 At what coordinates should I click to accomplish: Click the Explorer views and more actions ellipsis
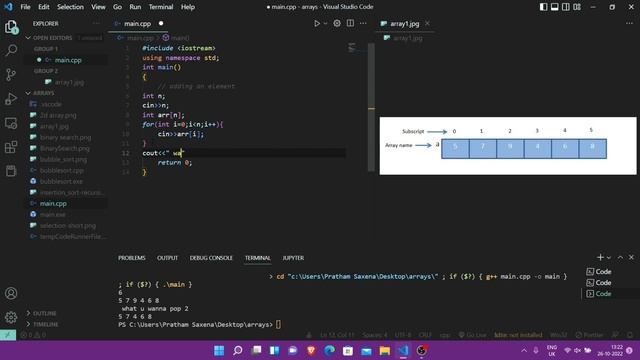(96, 24)
